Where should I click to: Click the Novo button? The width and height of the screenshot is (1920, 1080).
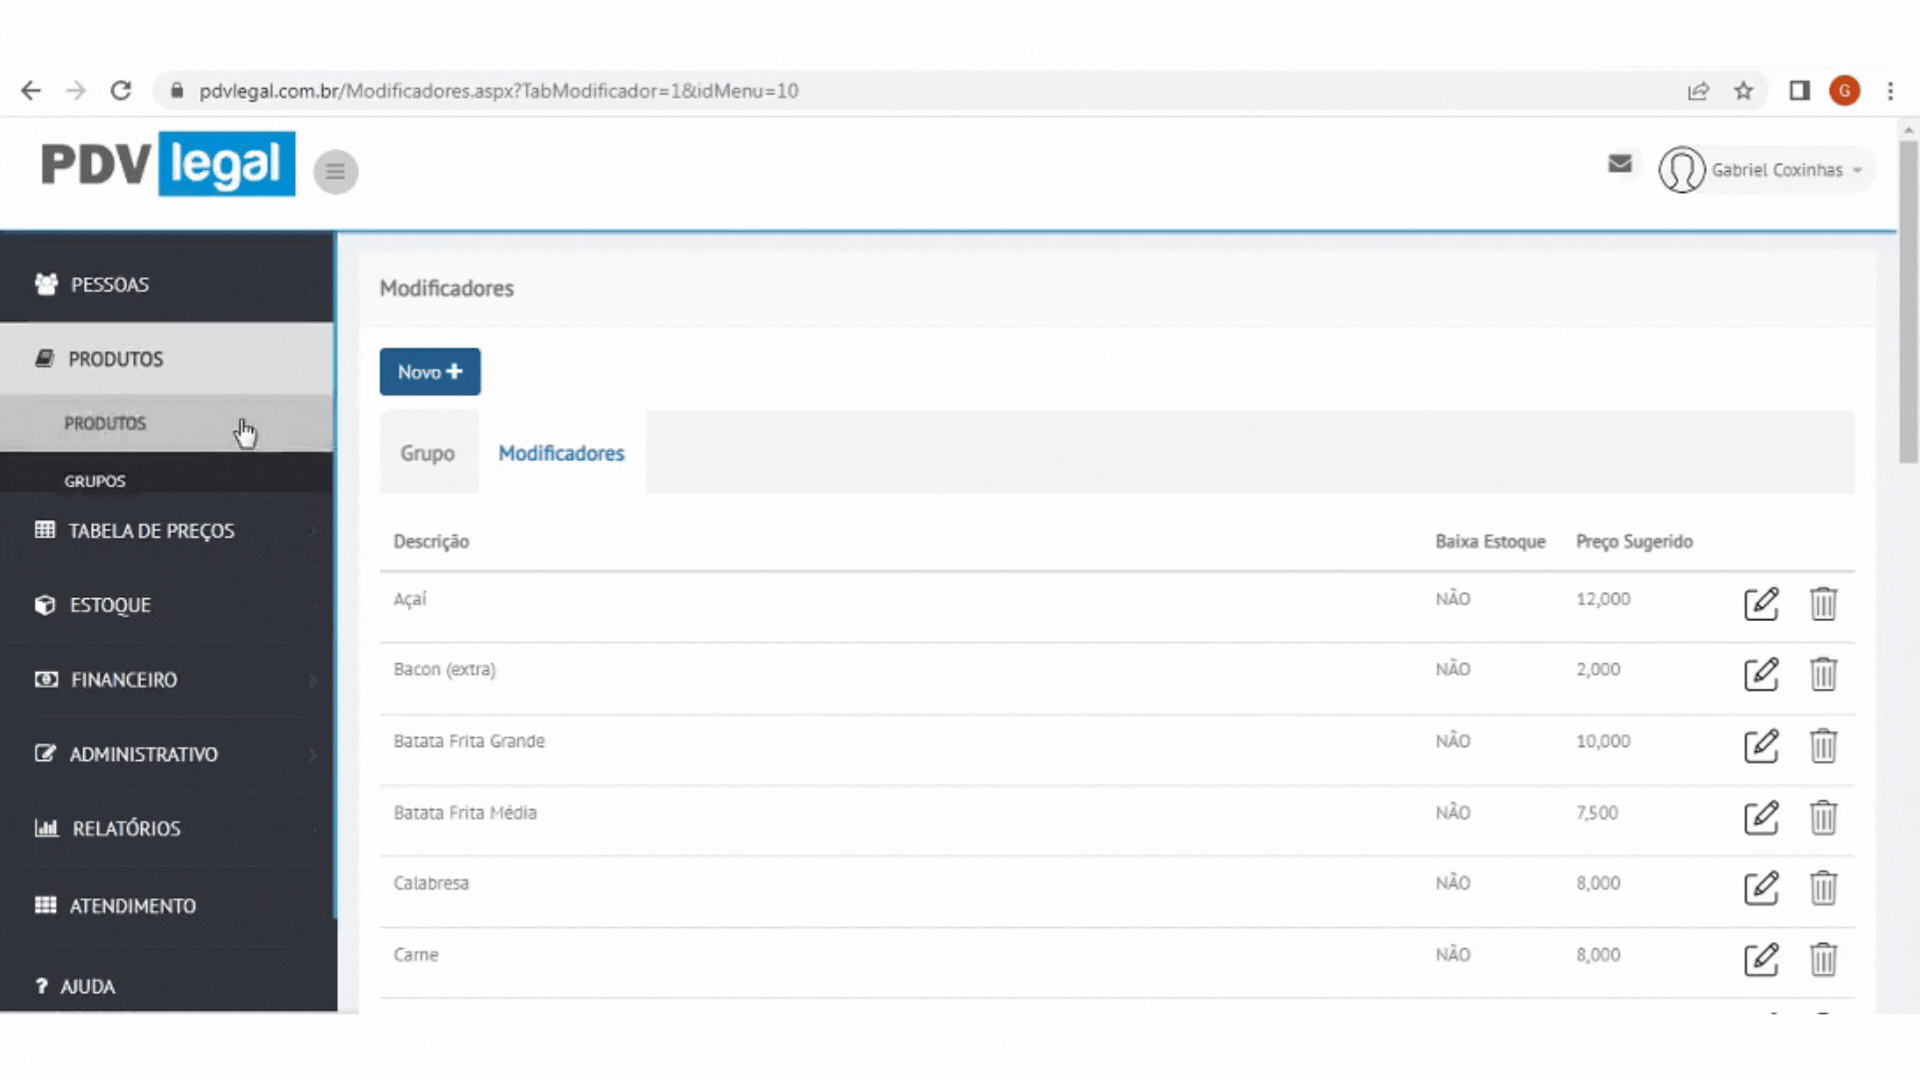[429, 372]
